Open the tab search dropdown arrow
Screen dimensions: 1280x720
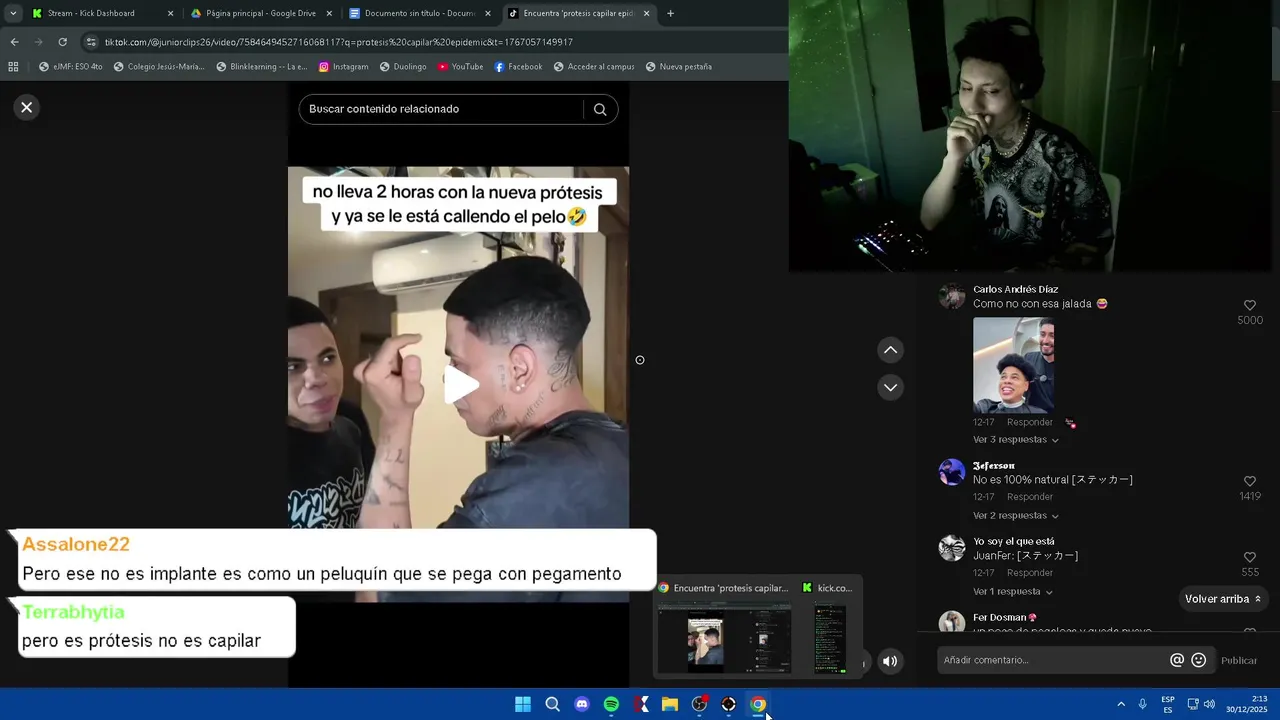13,14
